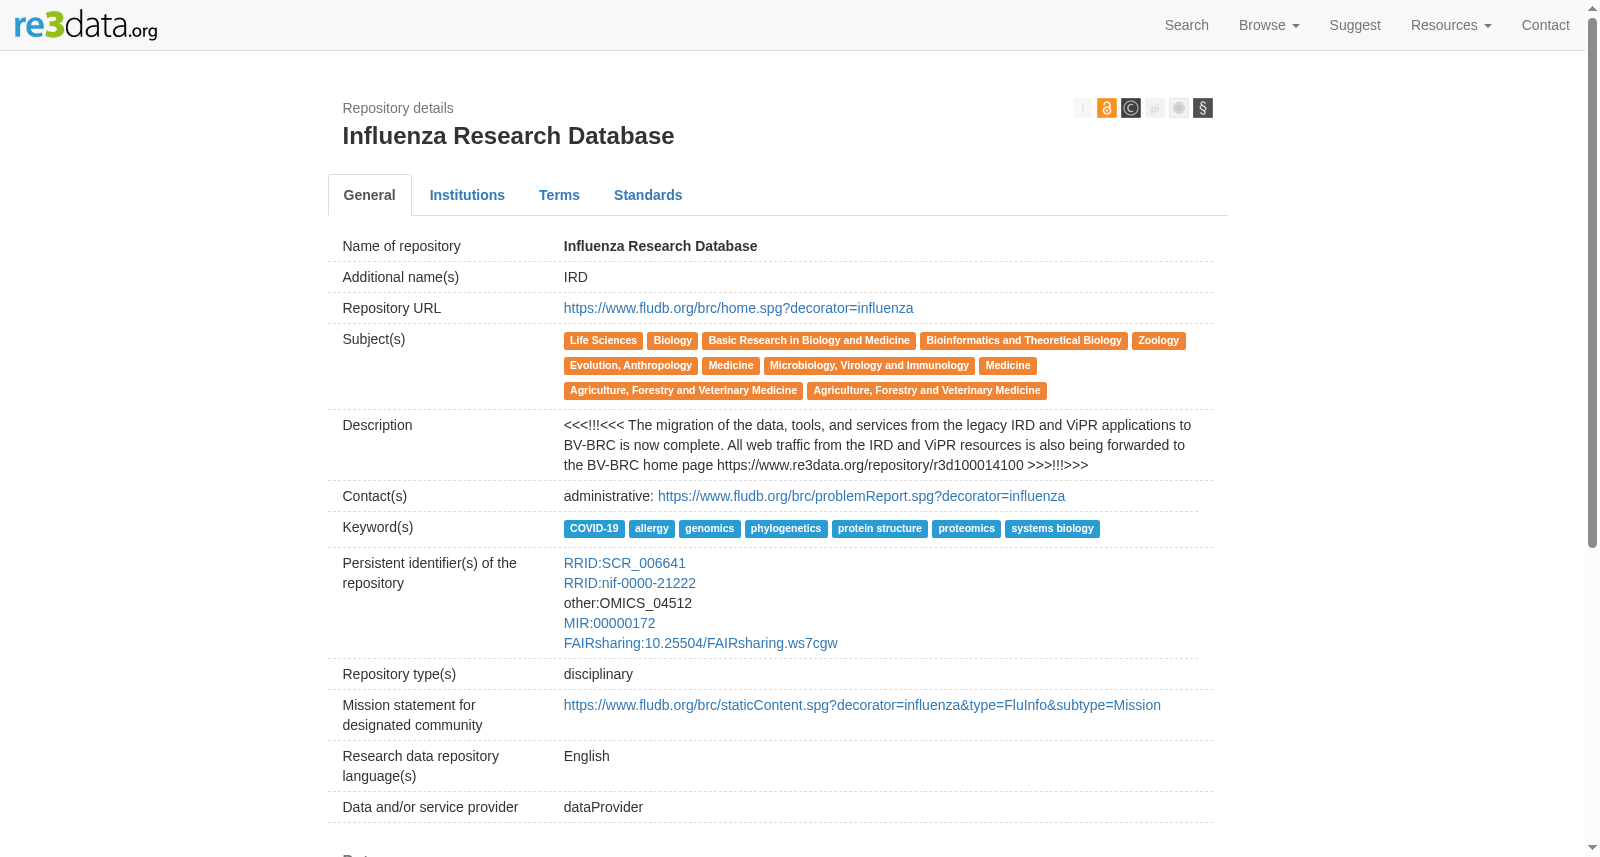1600x857 pixels.
Task: Click the 'other:OMICS_04512' identifier text
Action: 628,603
